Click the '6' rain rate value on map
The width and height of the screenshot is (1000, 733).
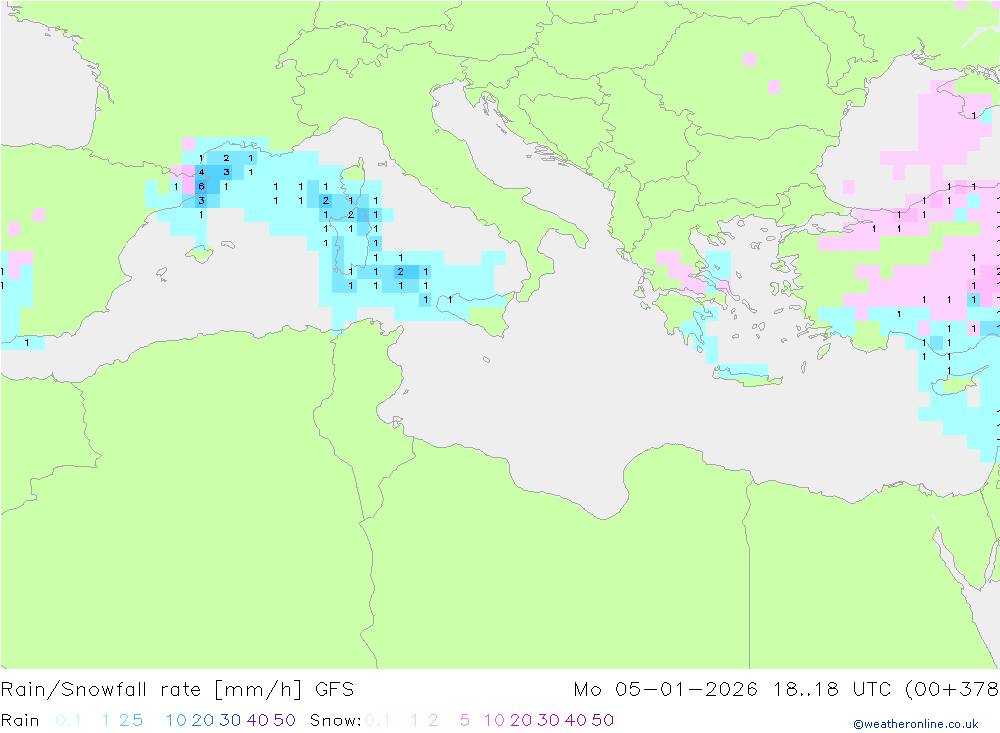pos(202,186)
